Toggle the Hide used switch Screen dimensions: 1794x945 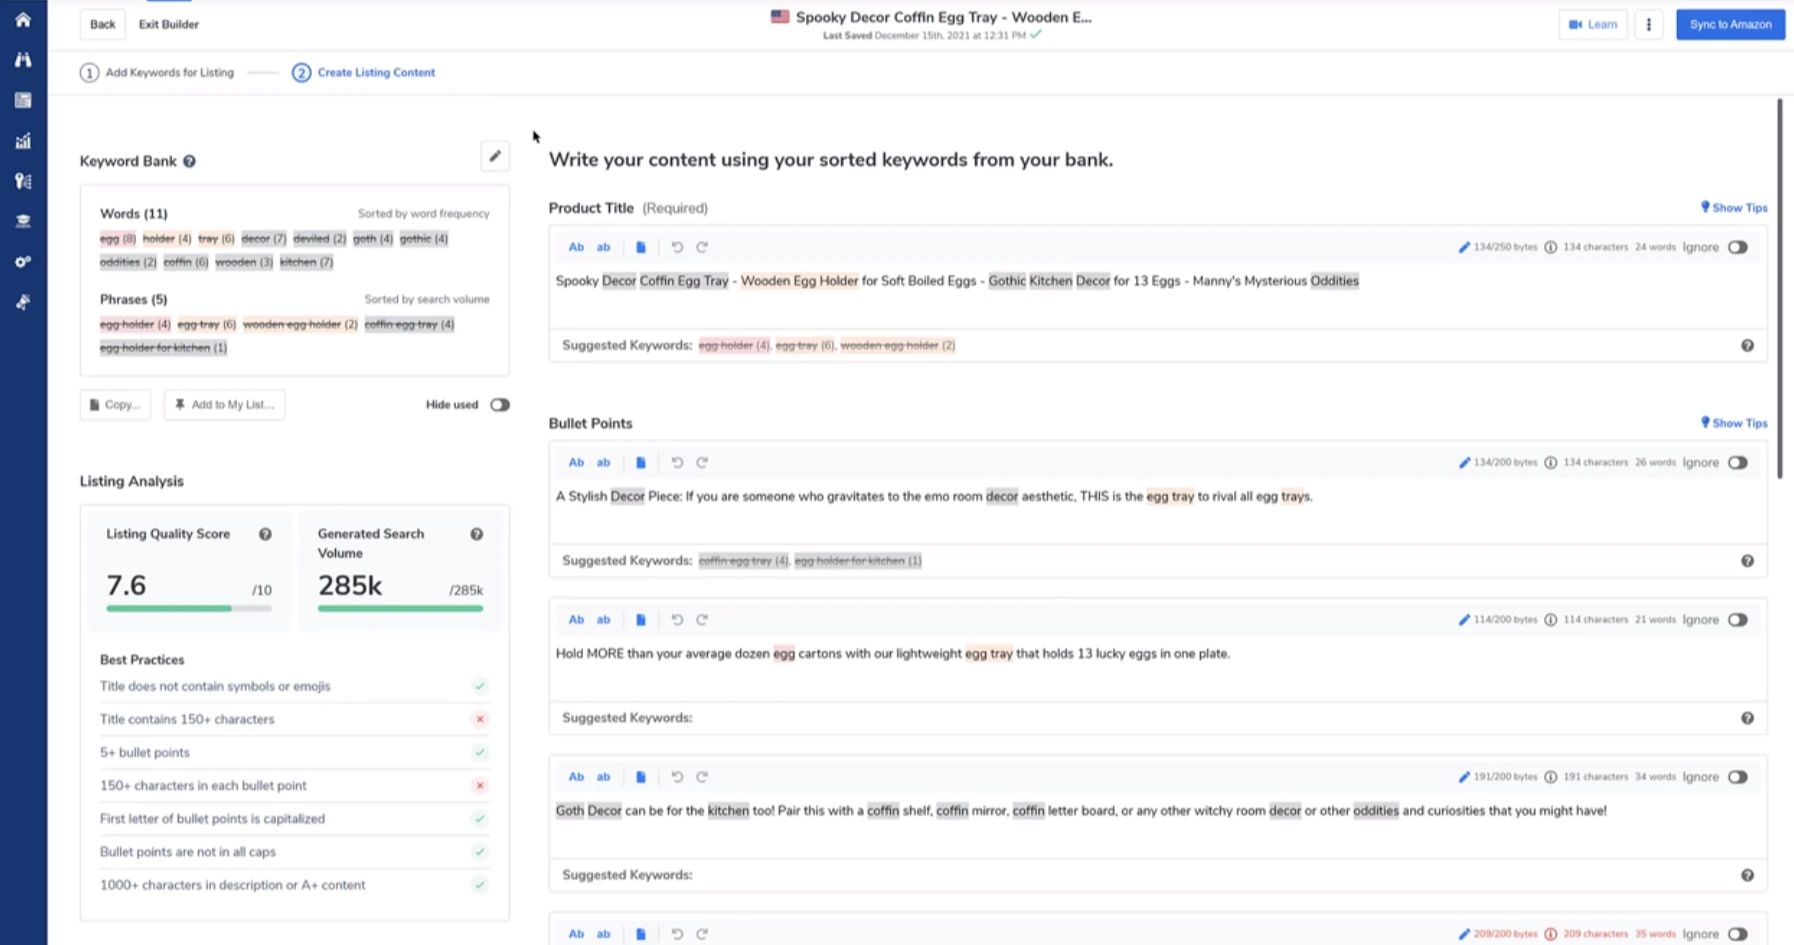pyautogui.click(x=500, y=405)
